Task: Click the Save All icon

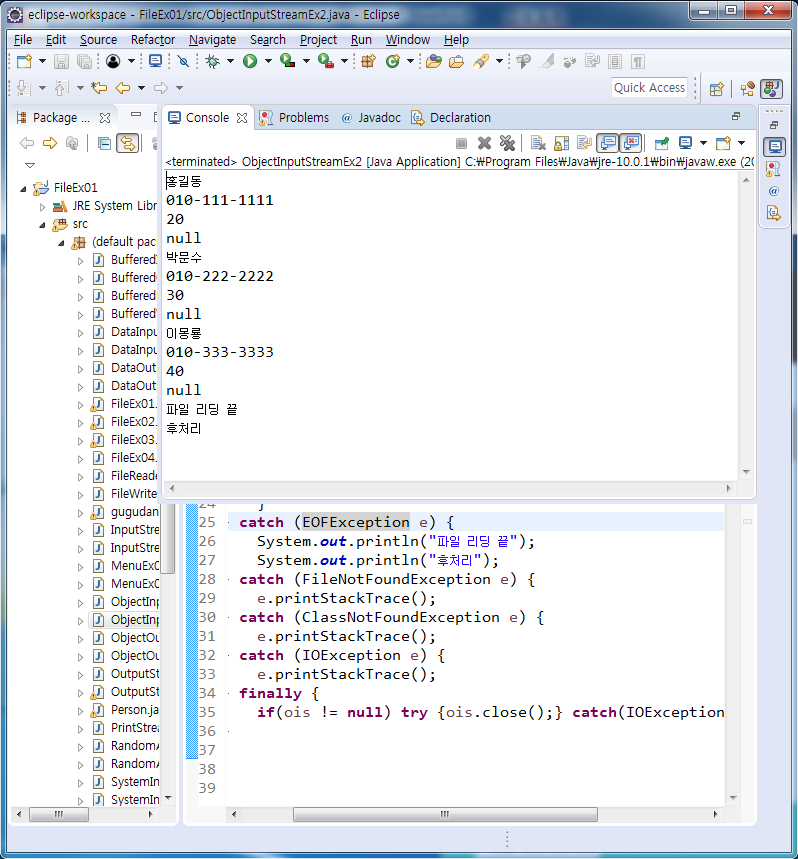Action: 84,61
